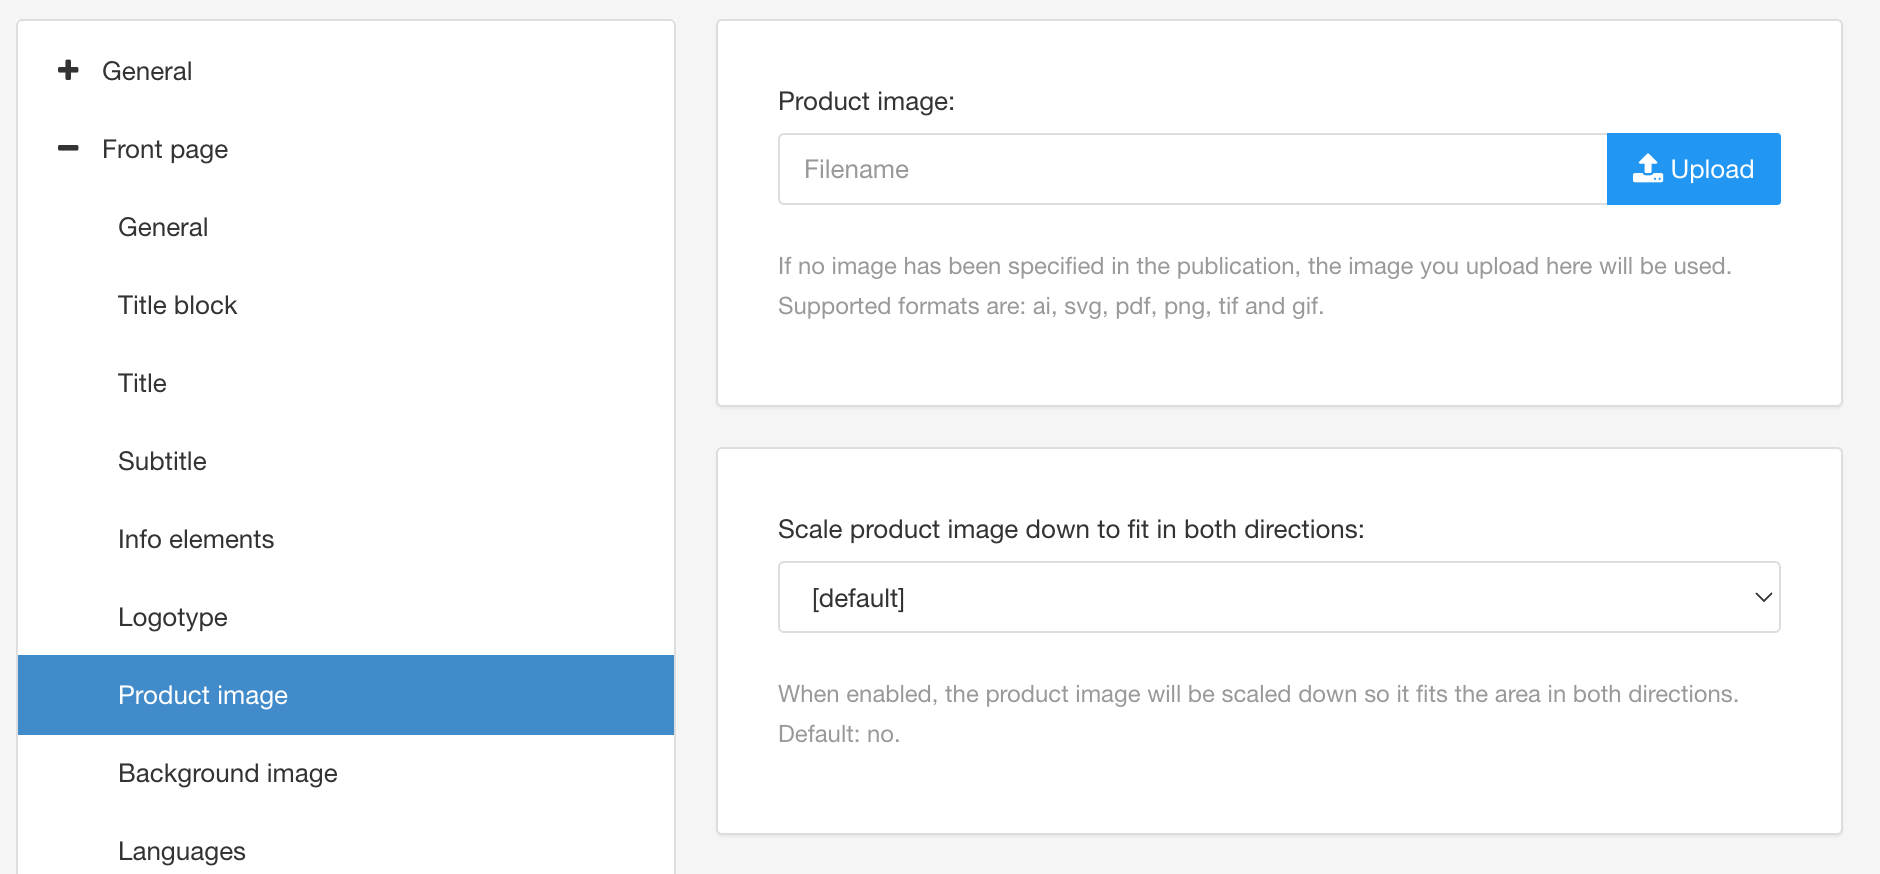Select the Title block settings page
Screen dimensions: 1880x874
[x=177, y=305]
